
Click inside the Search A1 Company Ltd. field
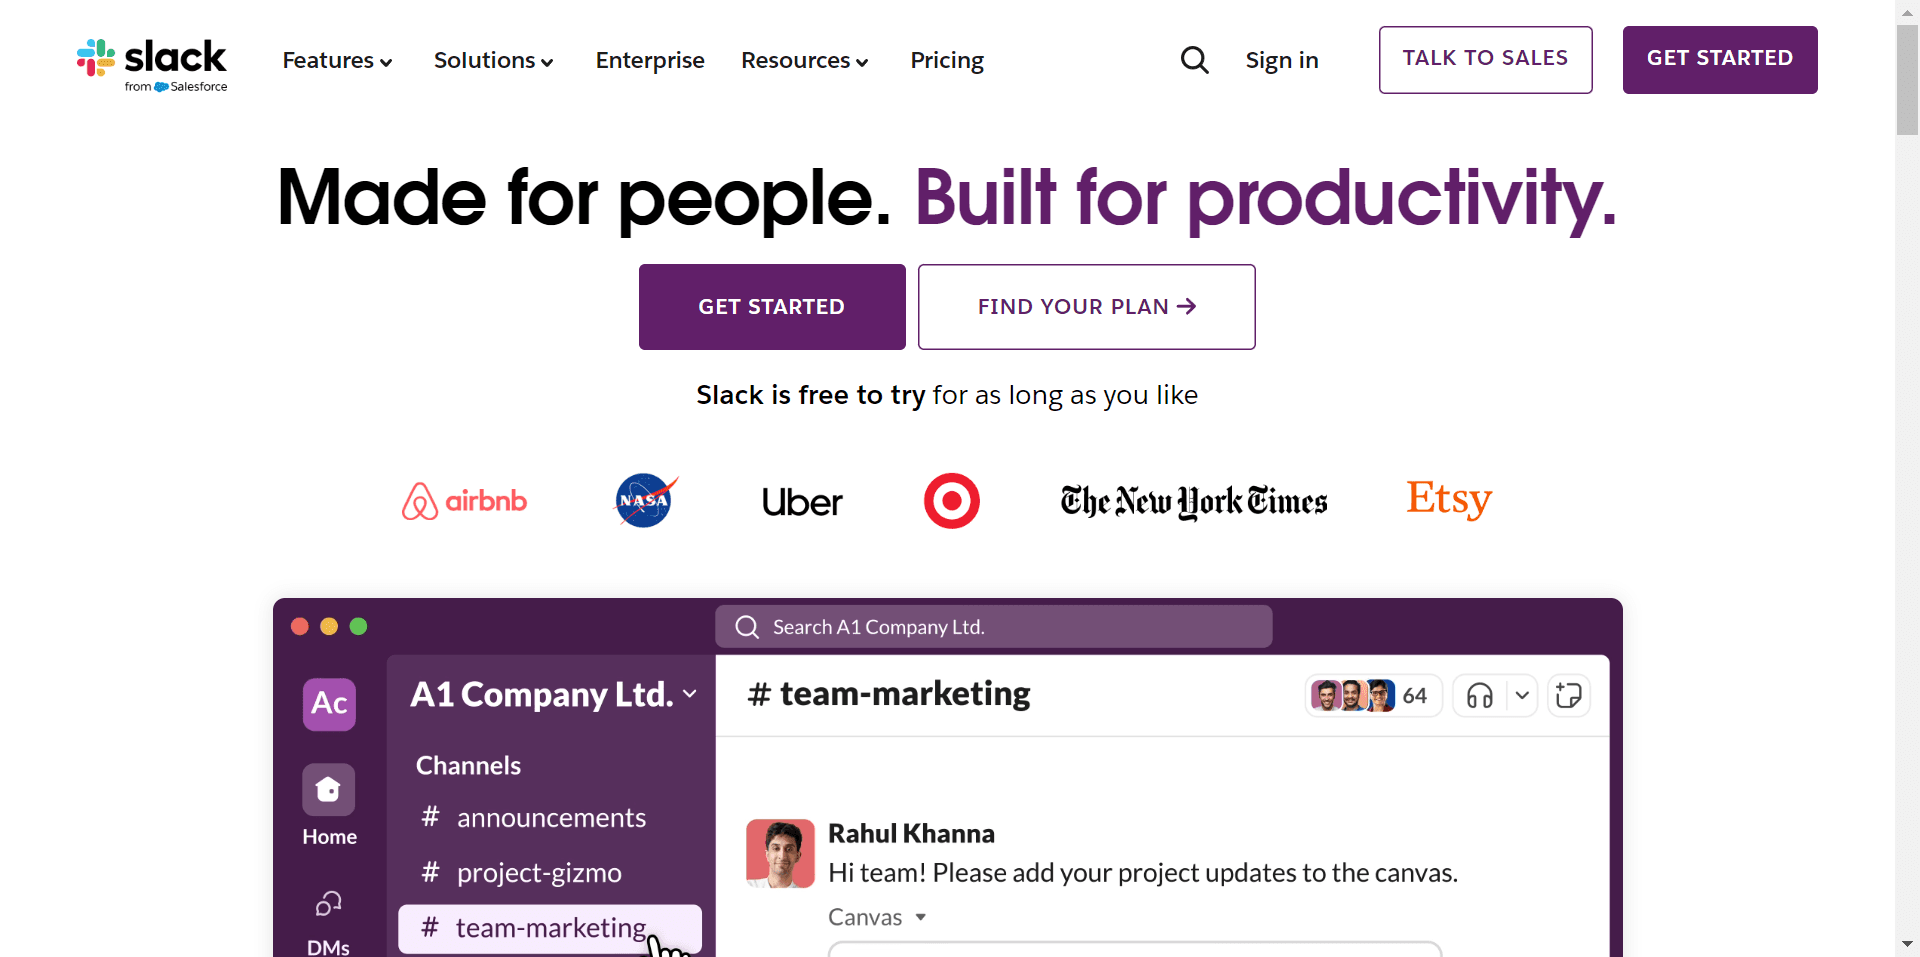tap(993, 626)
